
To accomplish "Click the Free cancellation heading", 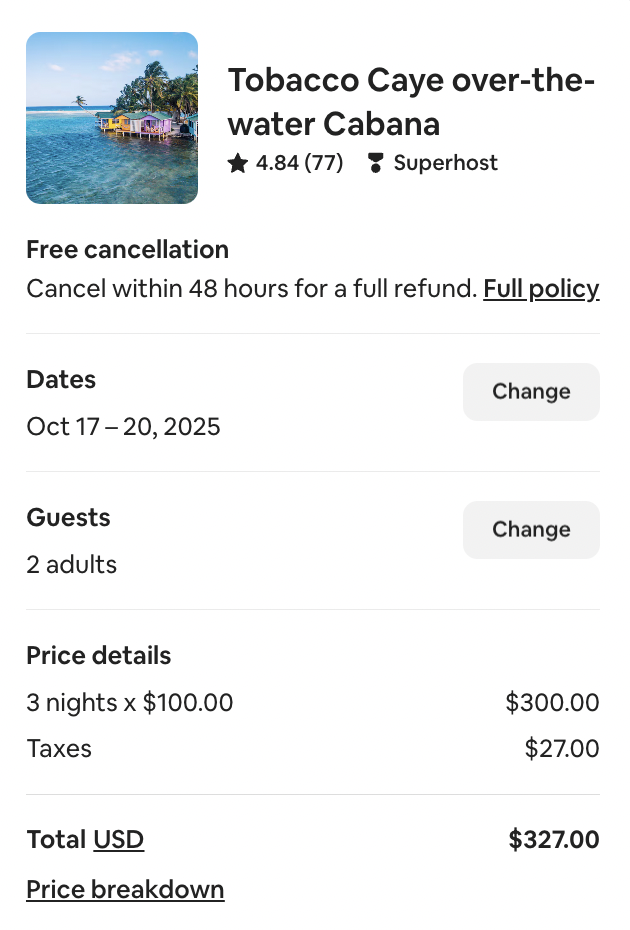I will (127, 250).
